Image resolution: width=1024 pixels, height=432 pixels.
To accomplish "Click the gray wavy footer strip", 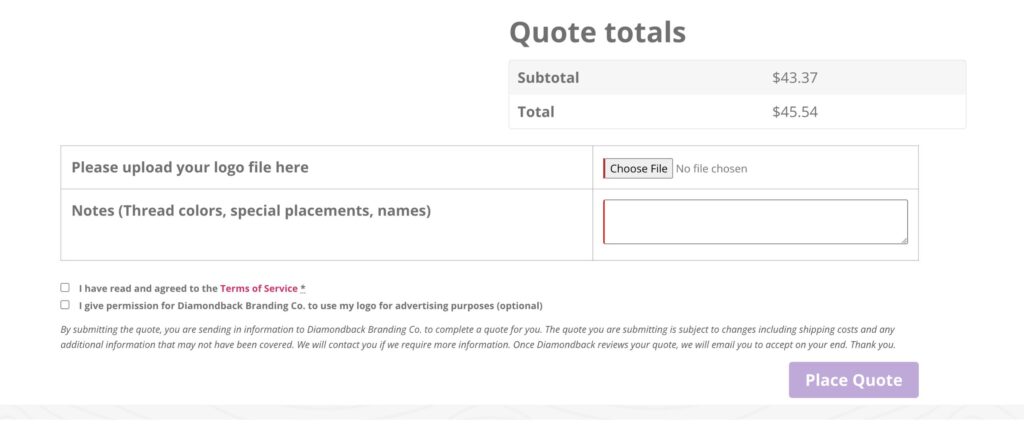I will (512, 412).
